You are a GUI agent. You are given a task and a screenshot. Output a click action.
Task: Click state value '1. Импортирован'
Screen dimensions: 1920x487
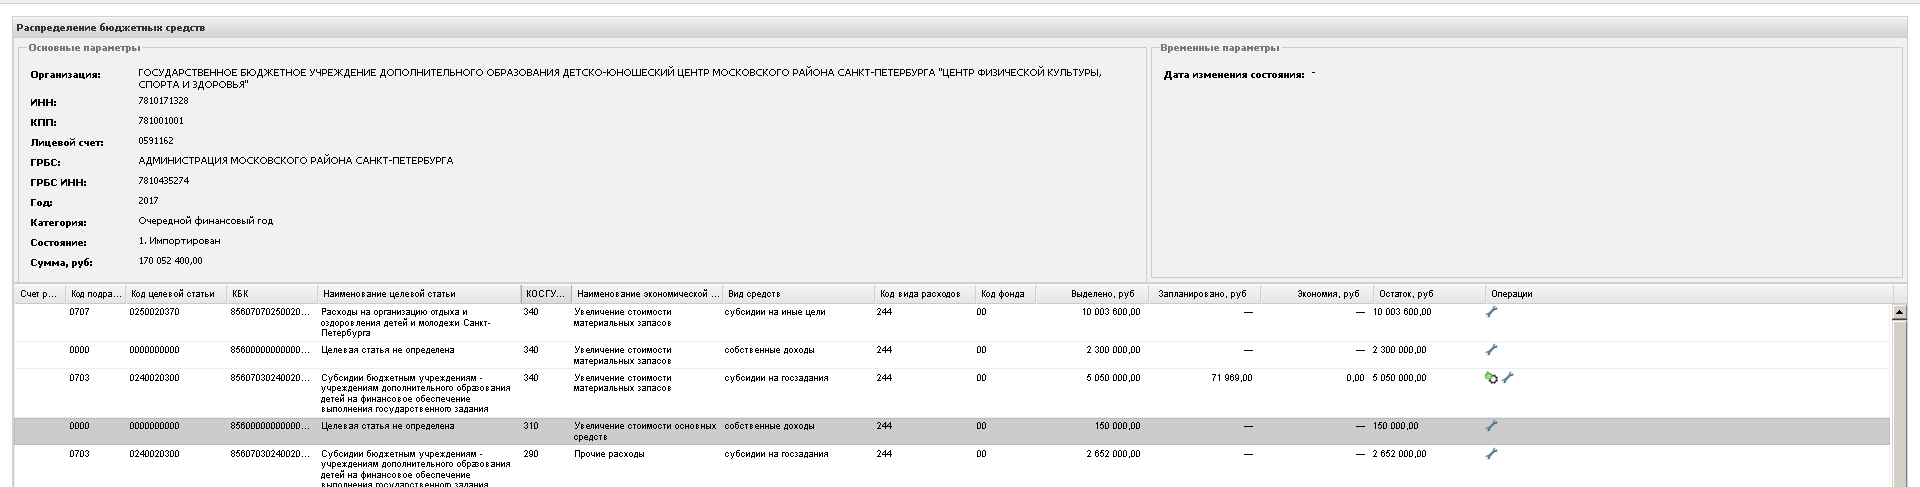pos(180,241)
